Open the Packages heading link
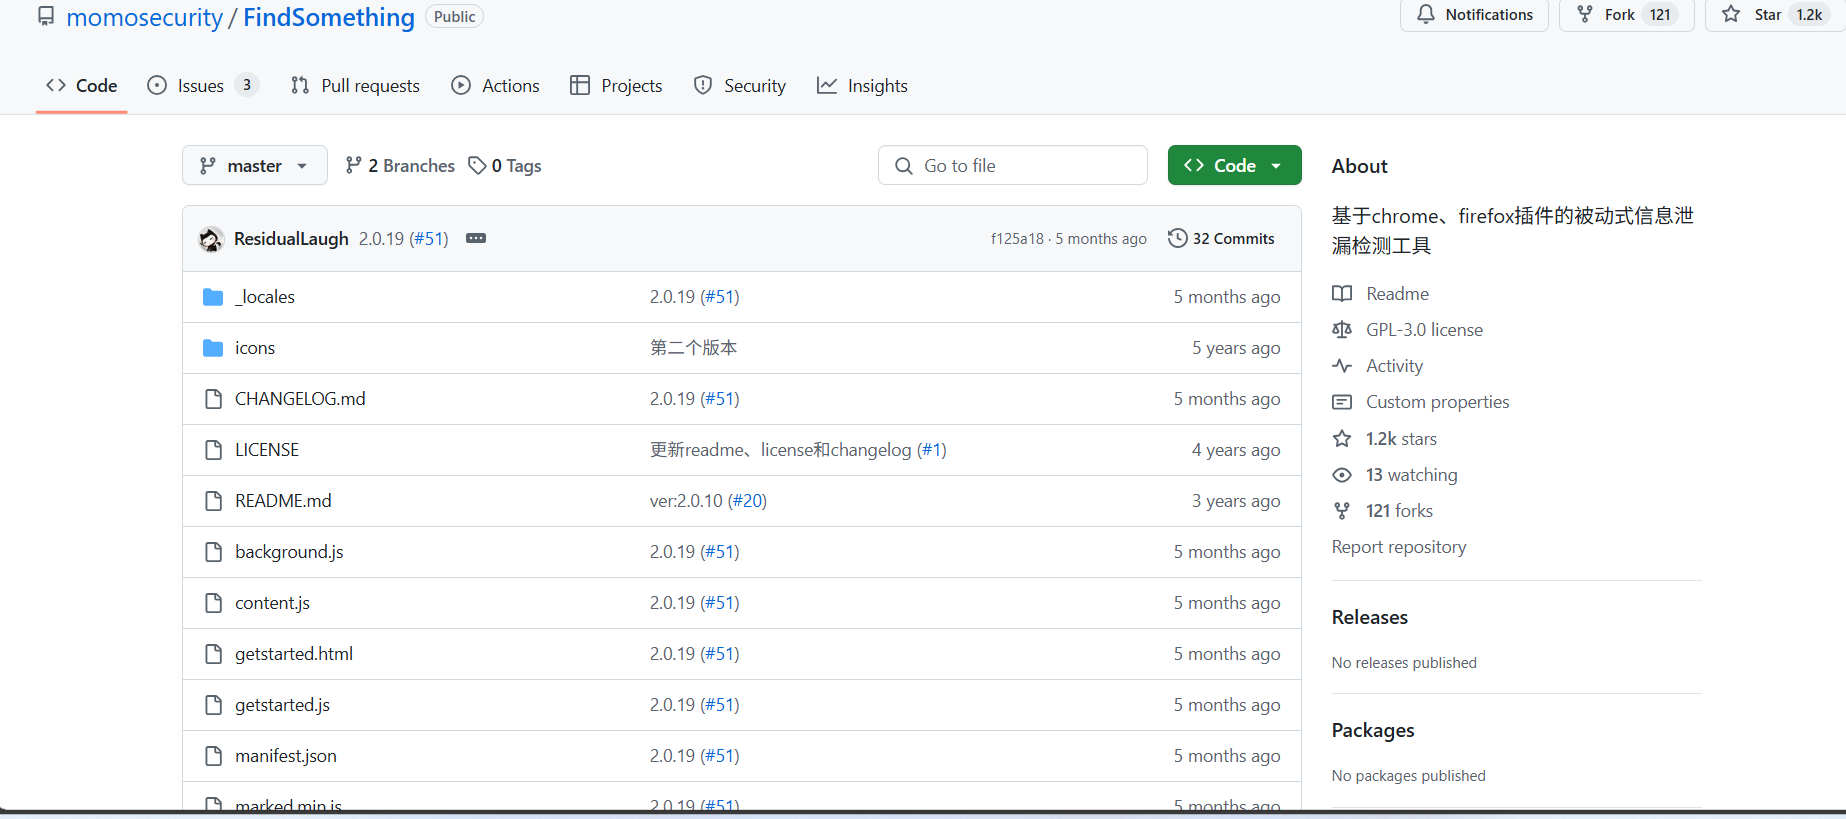Image resolution: width=1846 pixels, height=819 pixels. coord(1373,731)
